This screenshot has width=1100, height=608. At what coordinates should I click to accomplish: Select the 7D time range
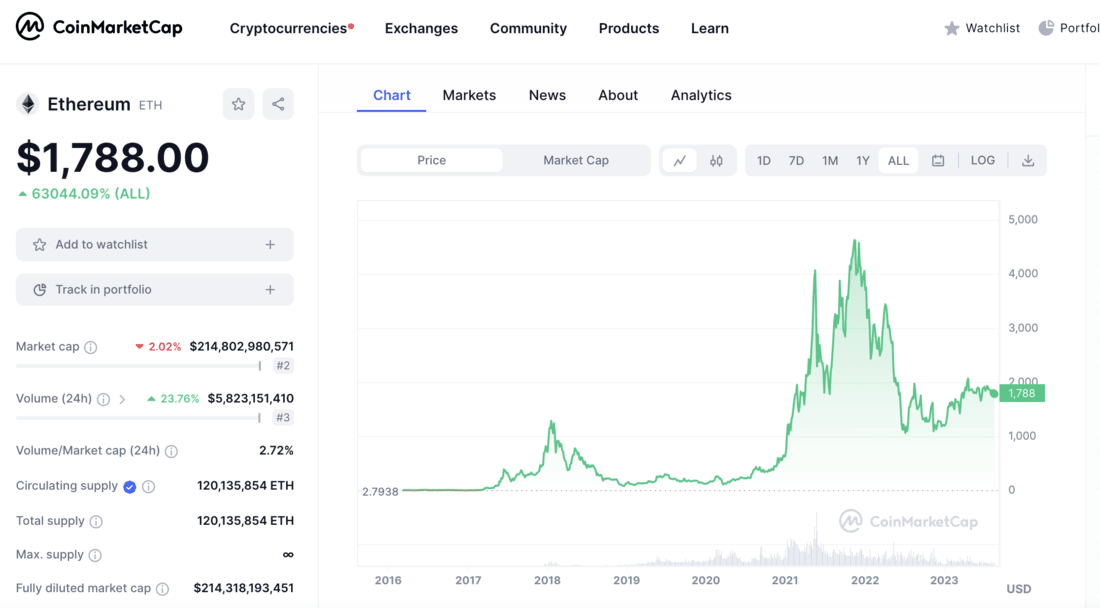[796, 161]
